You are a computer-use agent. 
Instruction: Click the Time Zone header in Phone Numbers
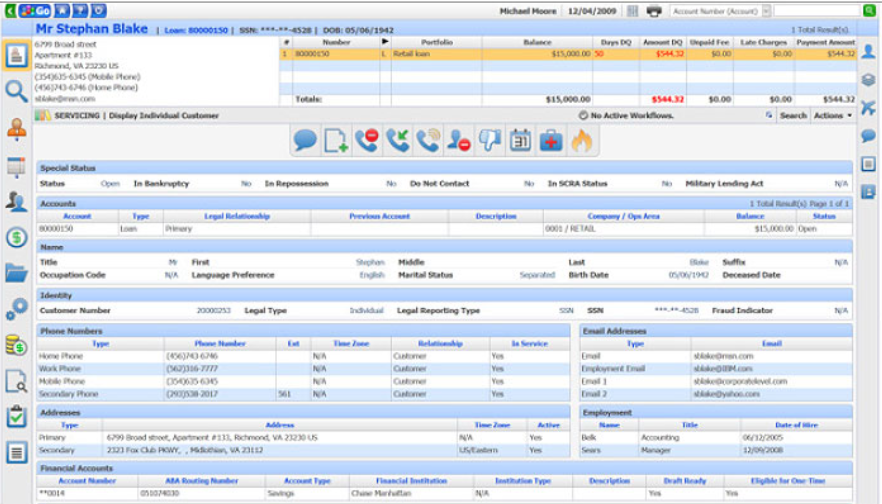[x=351, y=344]
